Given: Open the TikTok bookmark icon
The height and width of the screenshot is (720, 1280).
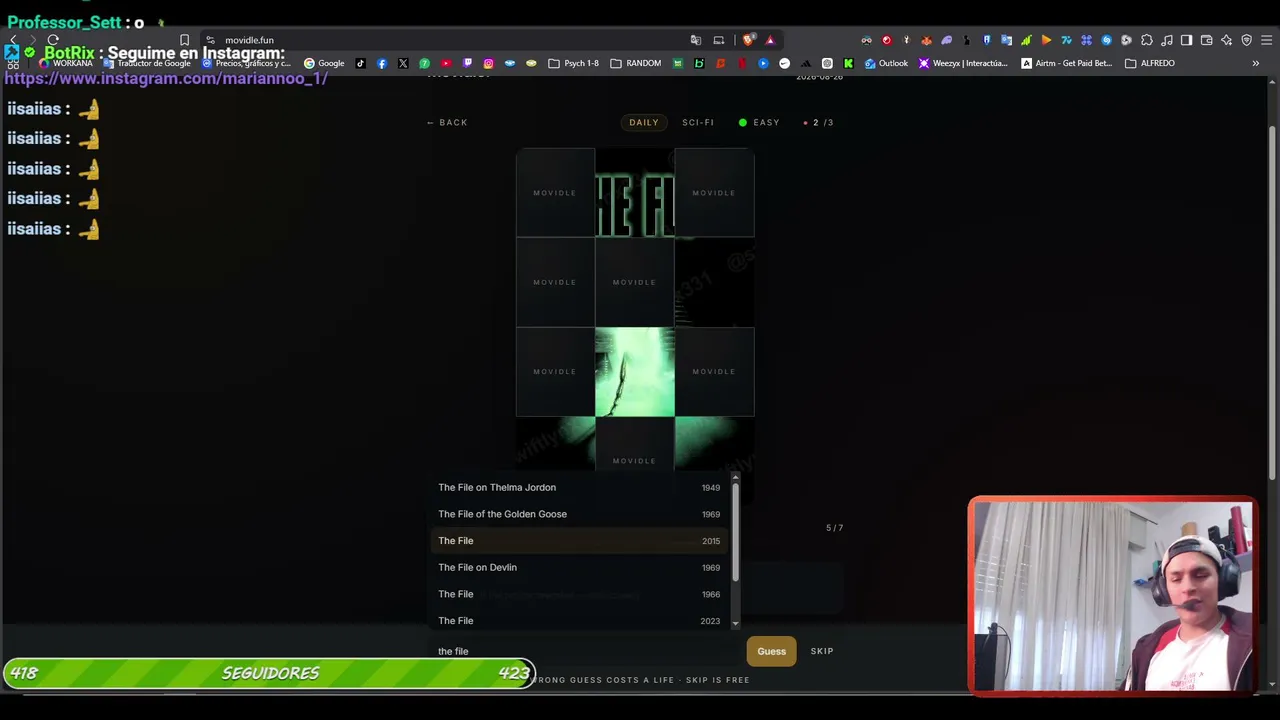Looking at the screenshot, I should [361, 63].
